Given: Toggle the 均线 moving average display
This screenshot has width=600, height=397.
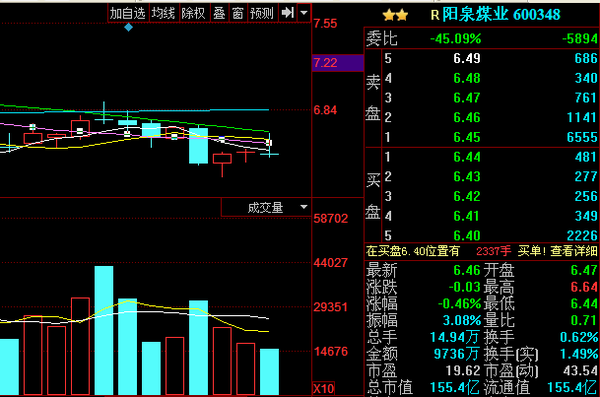Looking at the screenshot, I should coord(163,13).
